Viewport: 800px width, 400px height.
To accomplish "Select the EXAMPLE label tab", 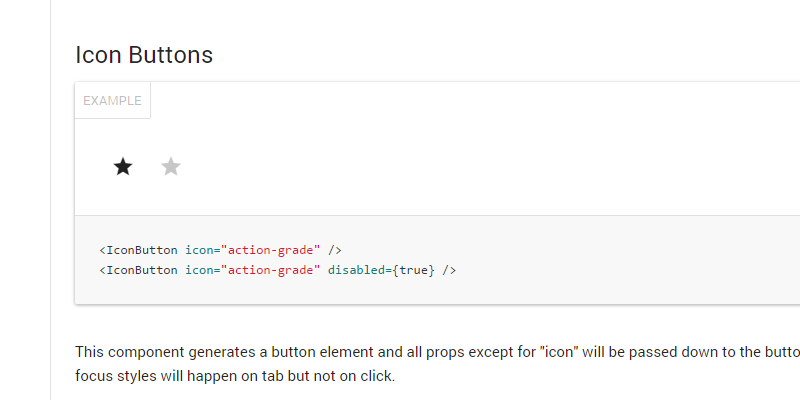I will coord(112,101).
